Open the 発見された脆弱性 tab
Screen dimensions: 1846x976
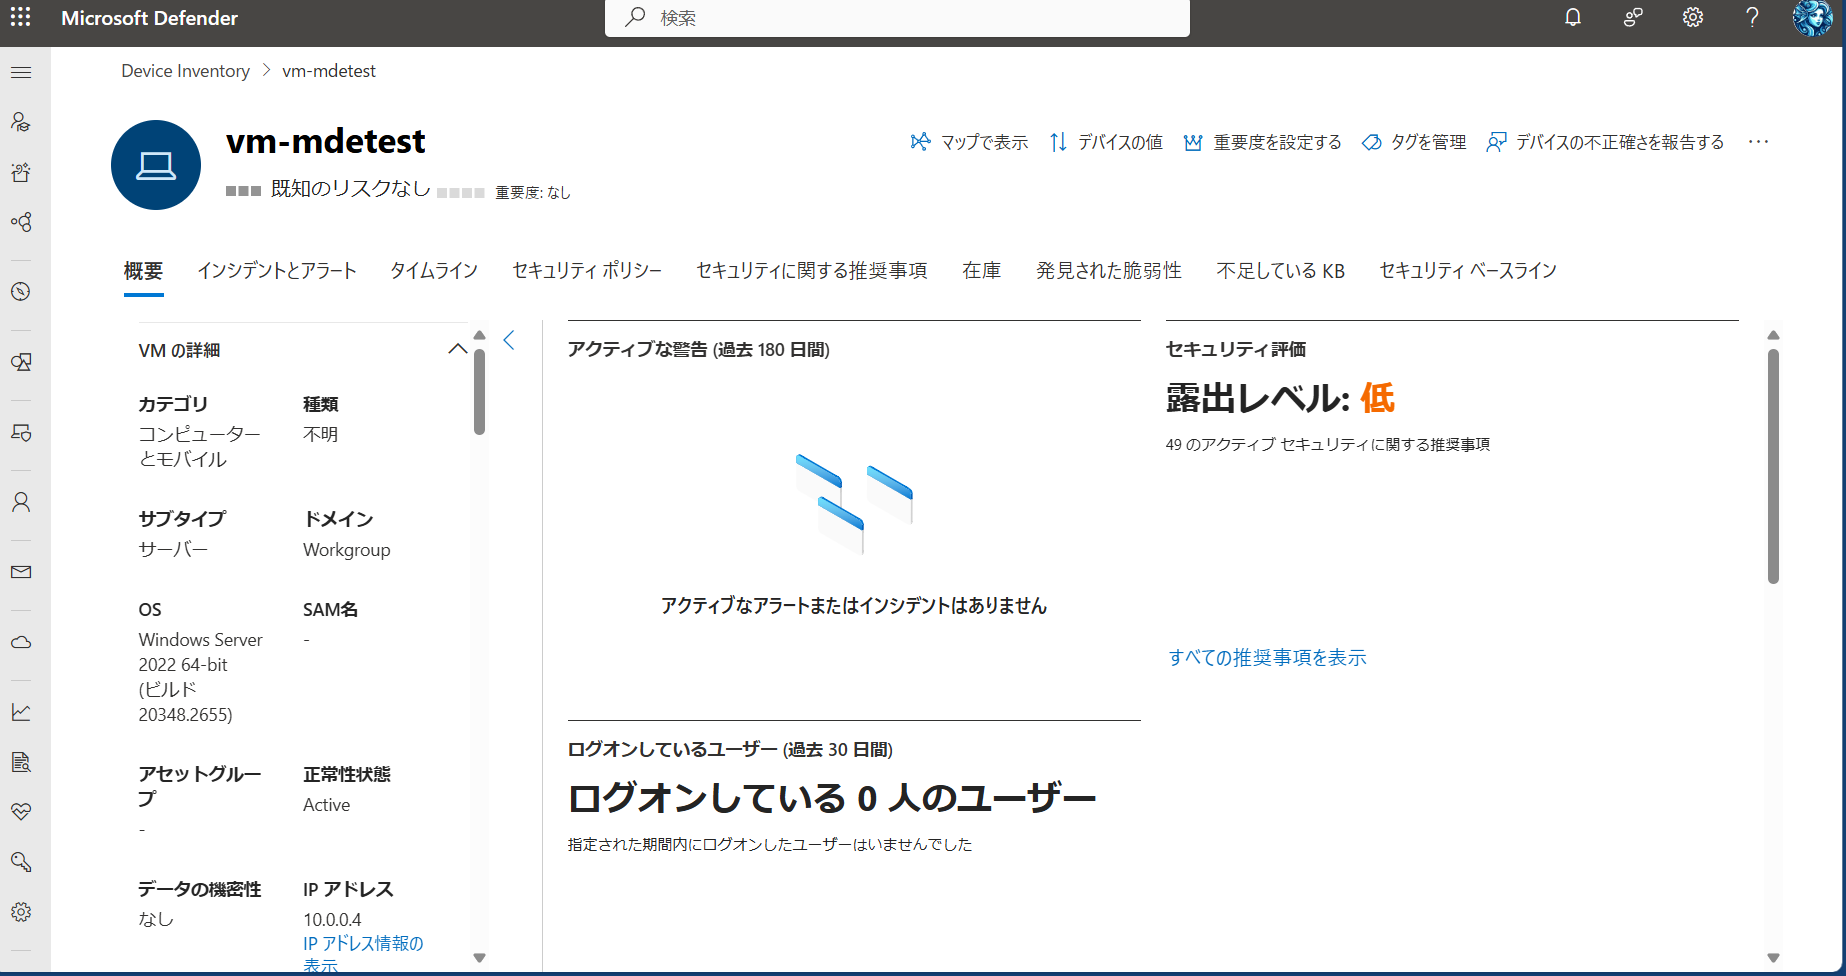[x=1108, y=271]
